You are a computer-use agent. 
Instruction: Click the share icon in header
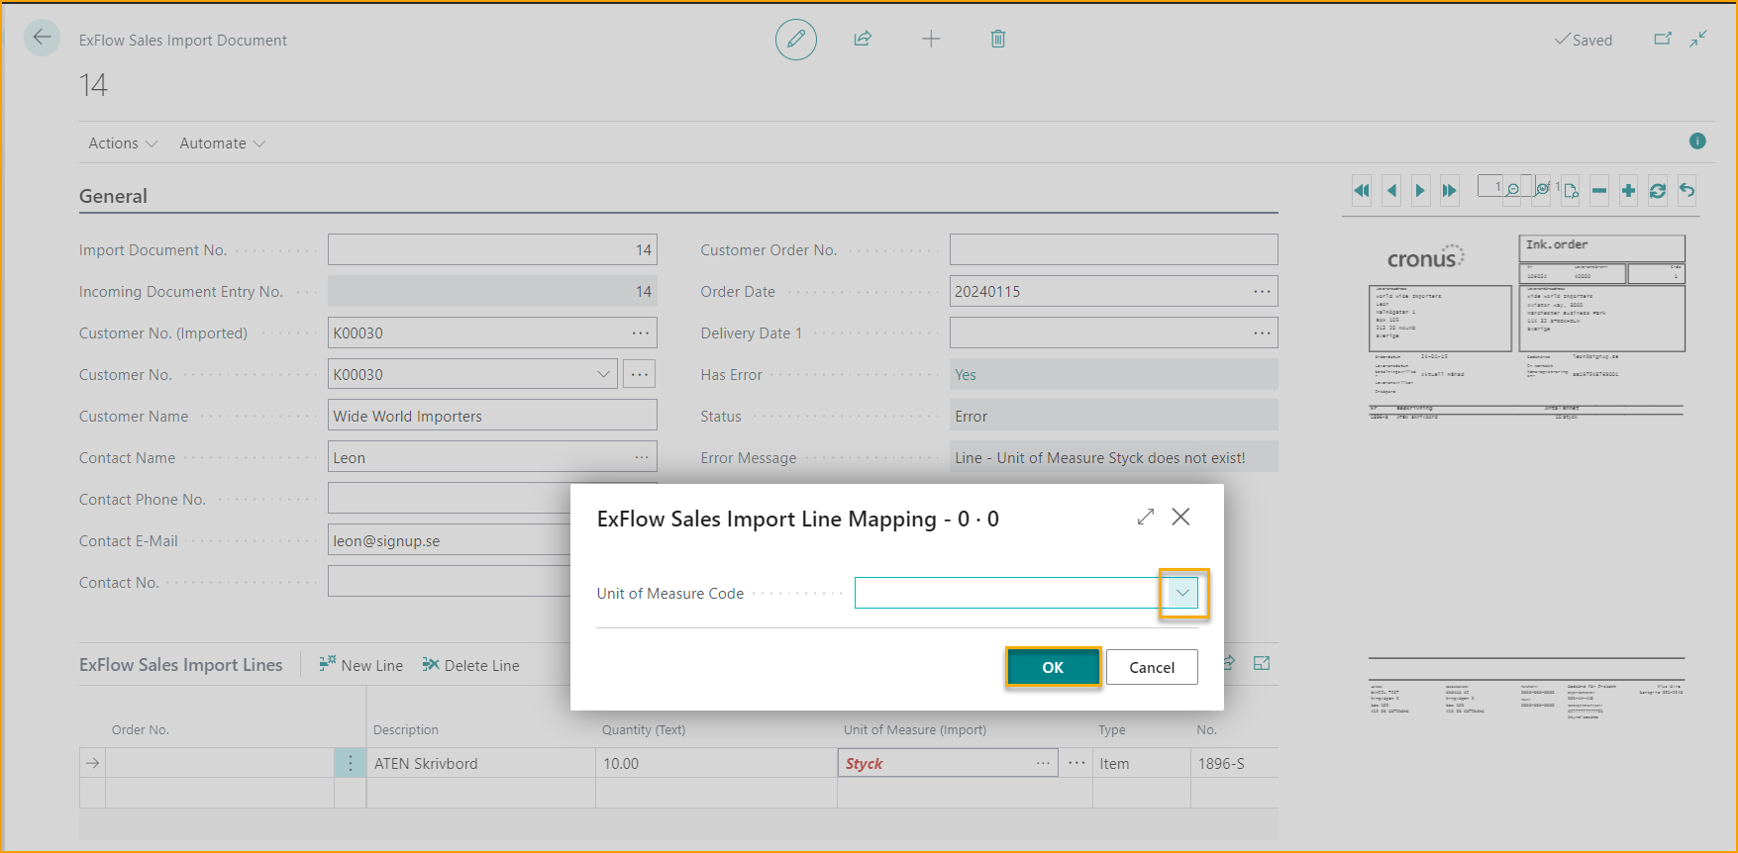click(x=863, y=39)
